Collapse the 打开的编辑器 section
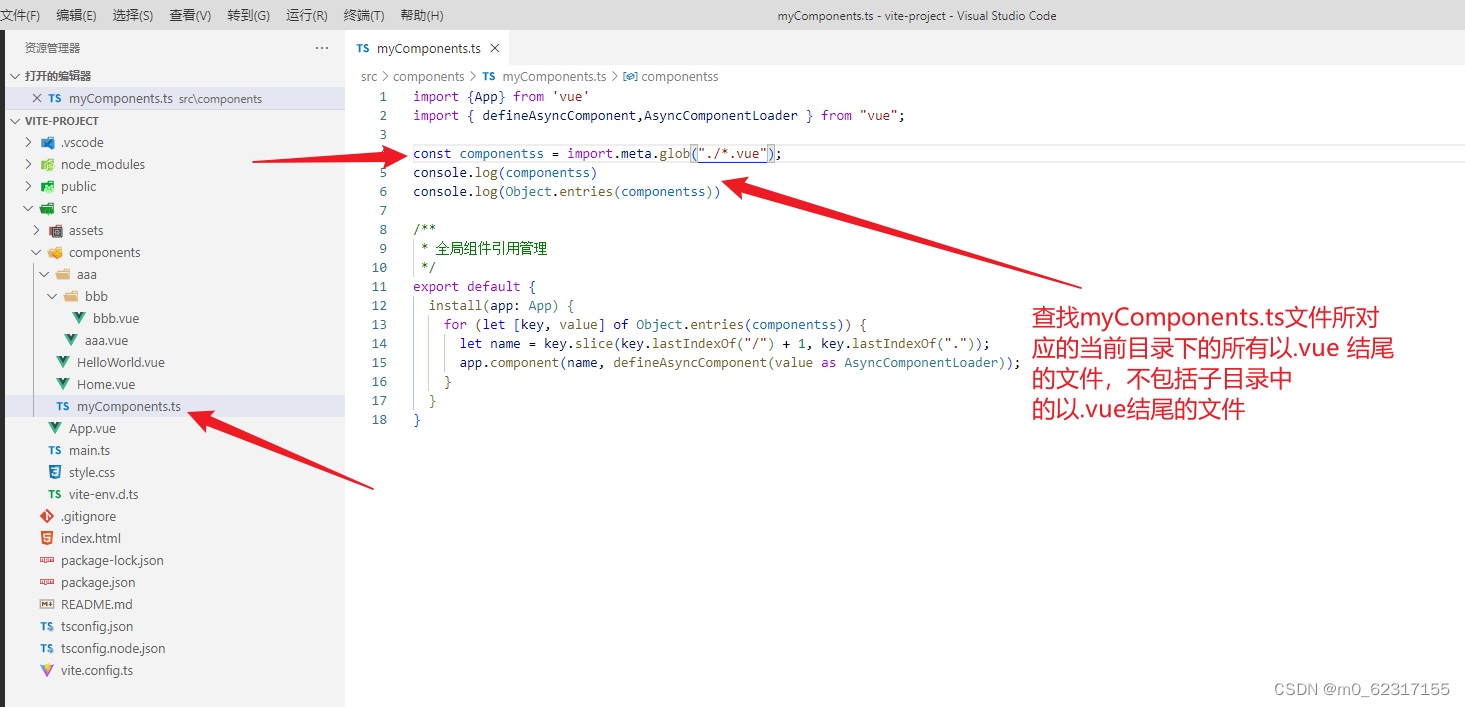Viewport: 1465px width, 707px height. pyautogui.click(x=15, y=76)
